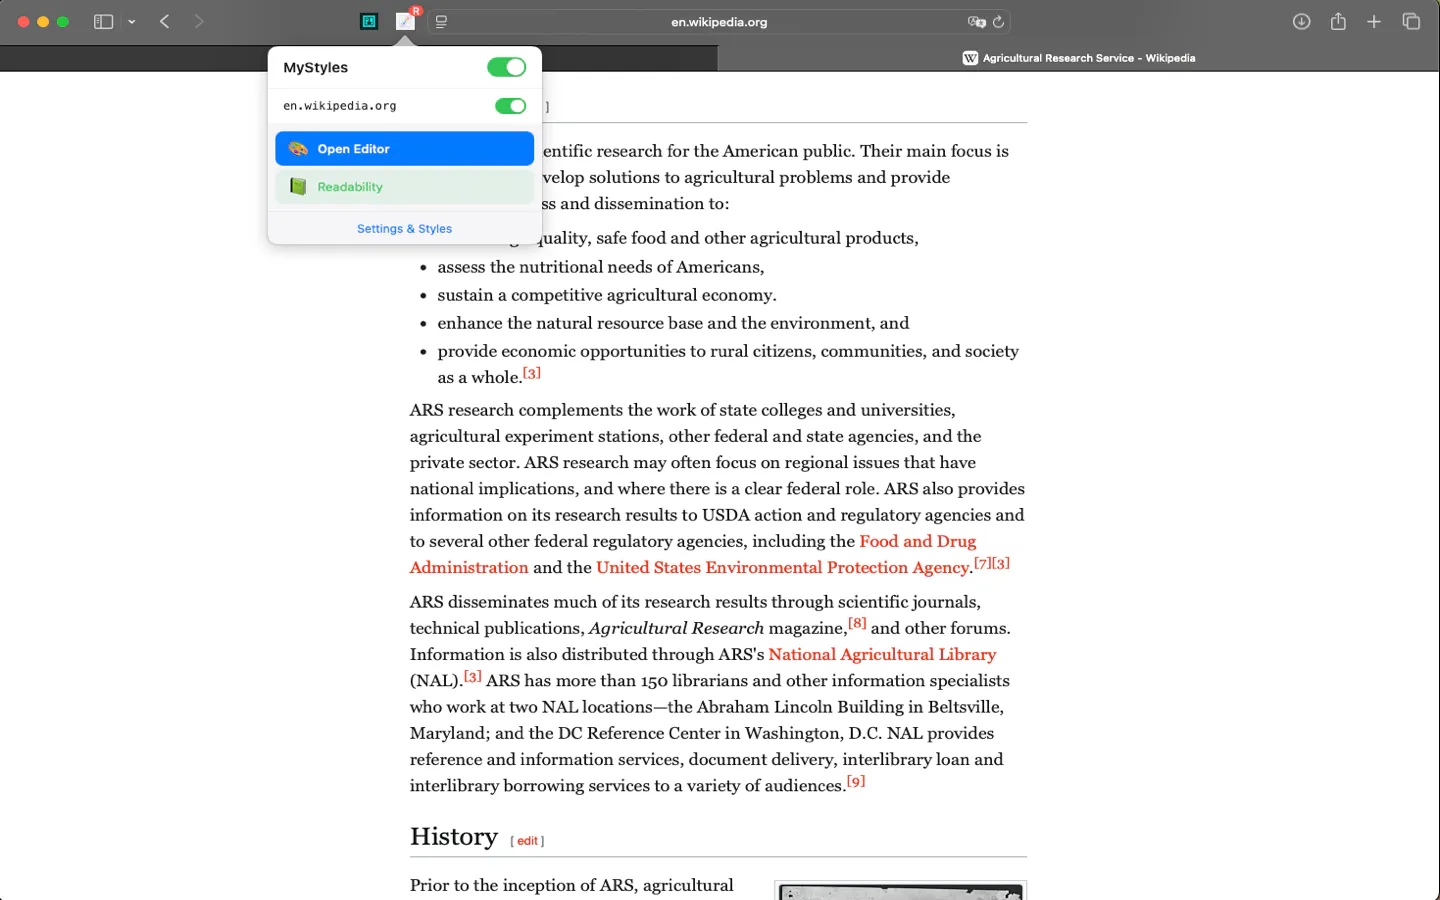Close the MyStyles popup via its toolbar icon
Screen dimensions: 1440x900
[405, 21]
